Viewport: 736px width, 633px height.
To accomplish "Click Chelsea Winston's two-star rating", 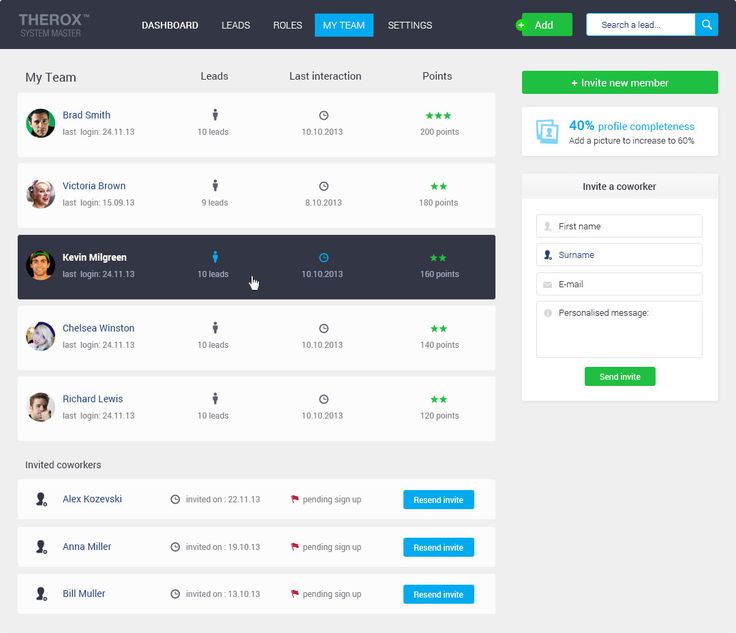I will click(438, 328).
